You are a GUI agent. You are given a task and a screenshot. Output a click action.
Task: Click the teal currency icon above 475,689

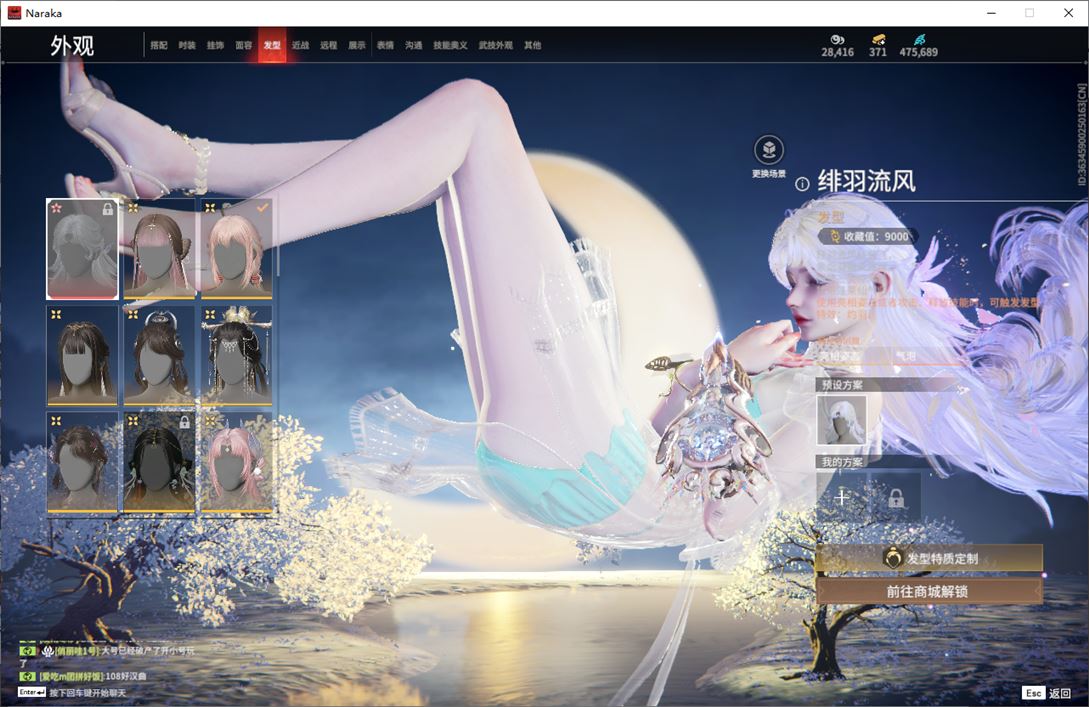(x=919, y=40)
